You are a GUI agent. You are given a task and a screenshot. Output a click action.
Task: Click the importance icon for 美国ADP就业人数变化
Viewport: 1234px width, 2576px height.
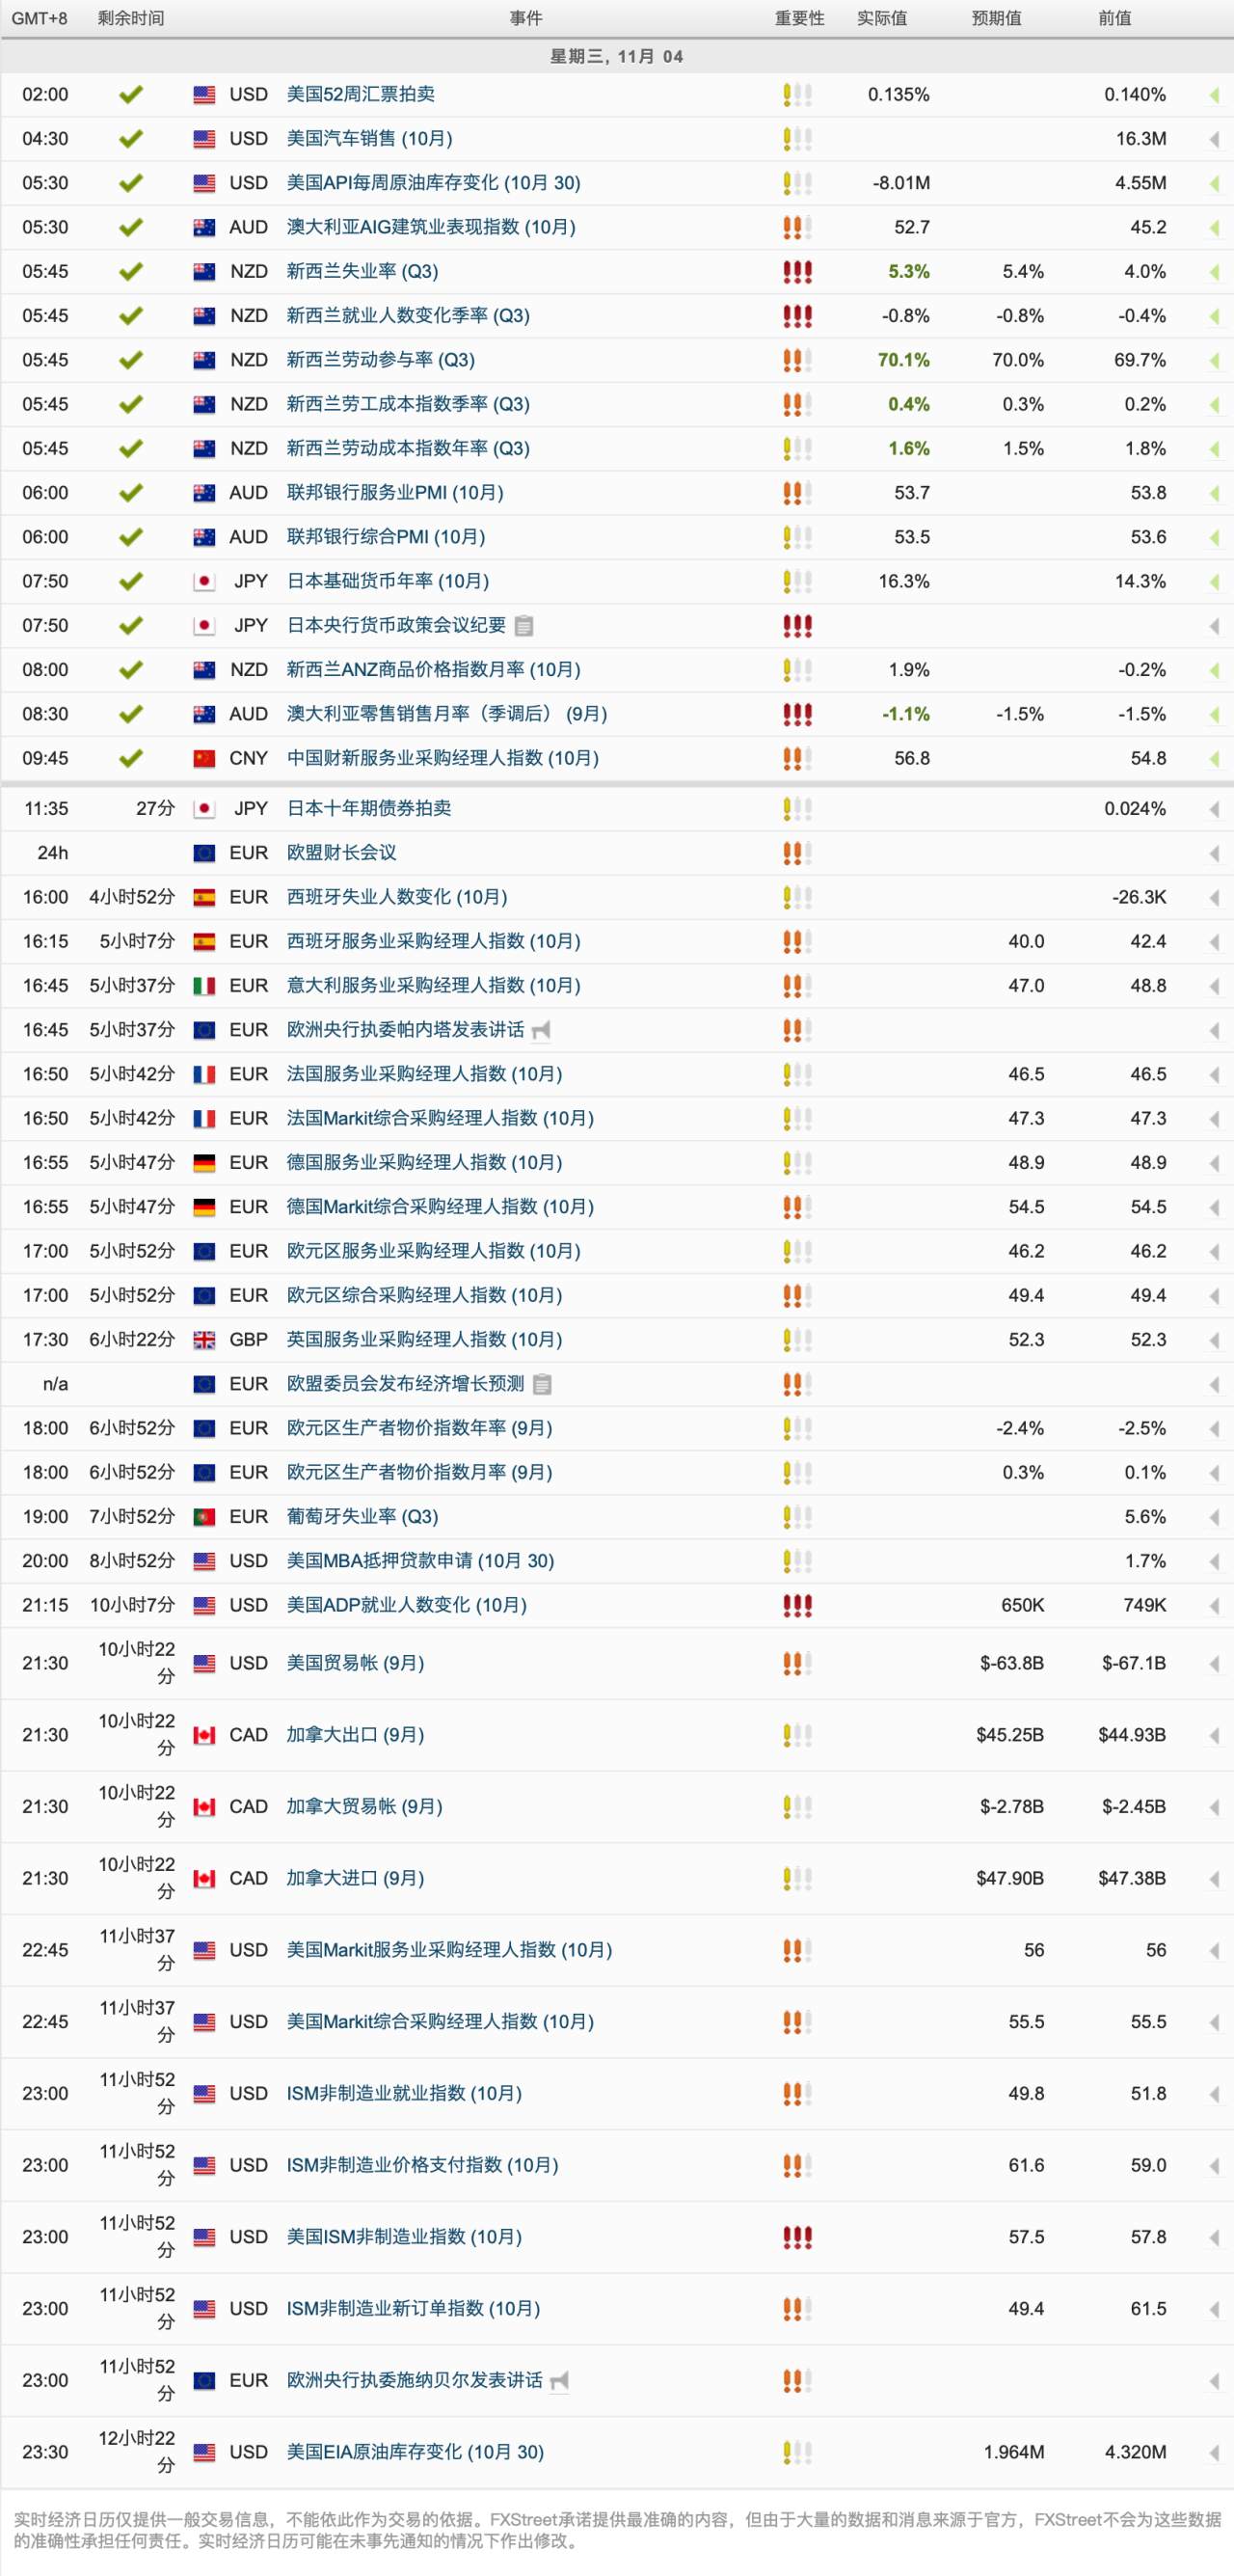pyautogui.click(x=797, y=1605)
